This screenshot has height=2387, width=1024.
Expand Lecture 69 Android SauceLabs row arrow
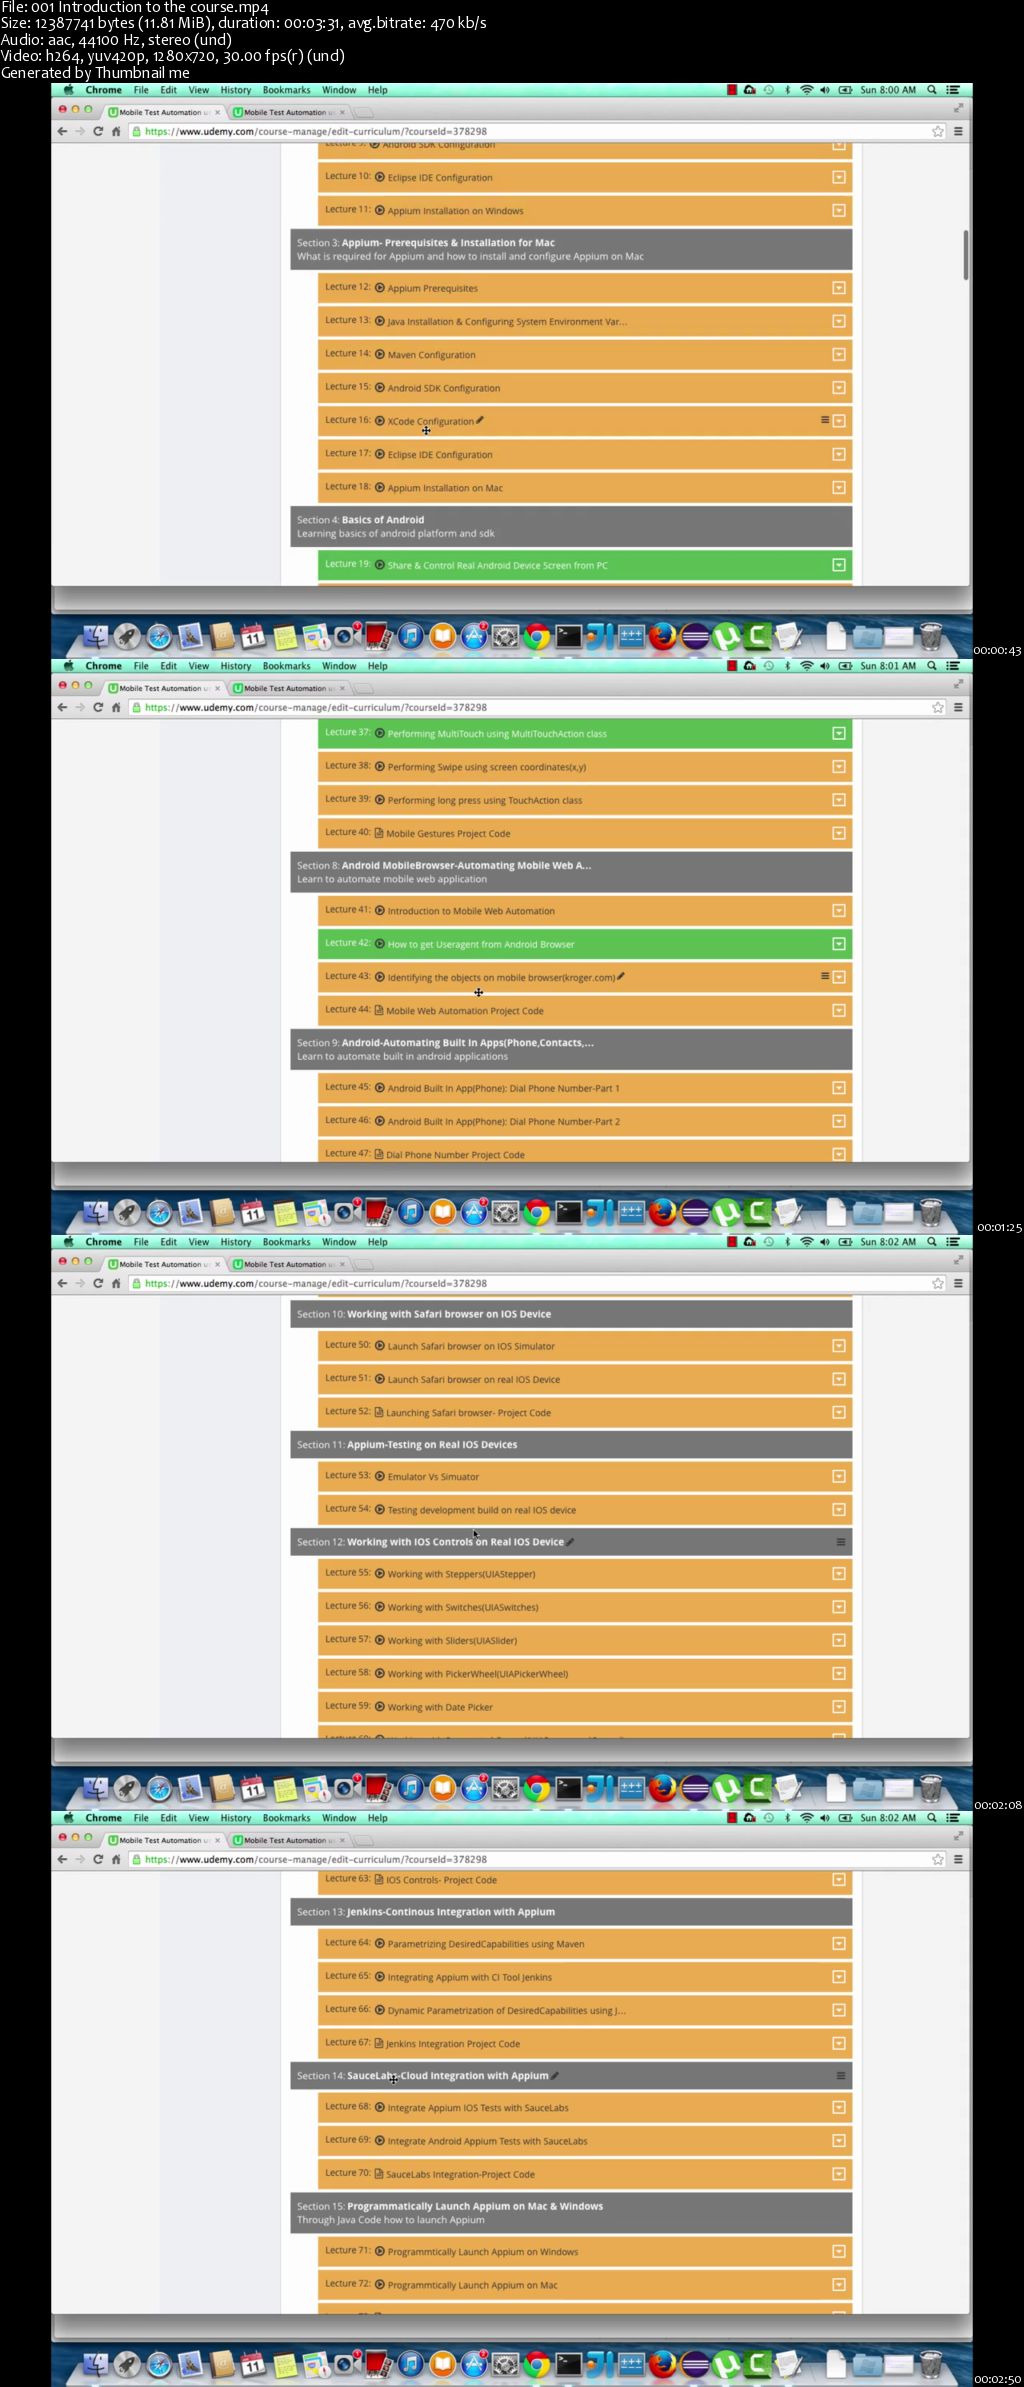(x=839, y=2140)
